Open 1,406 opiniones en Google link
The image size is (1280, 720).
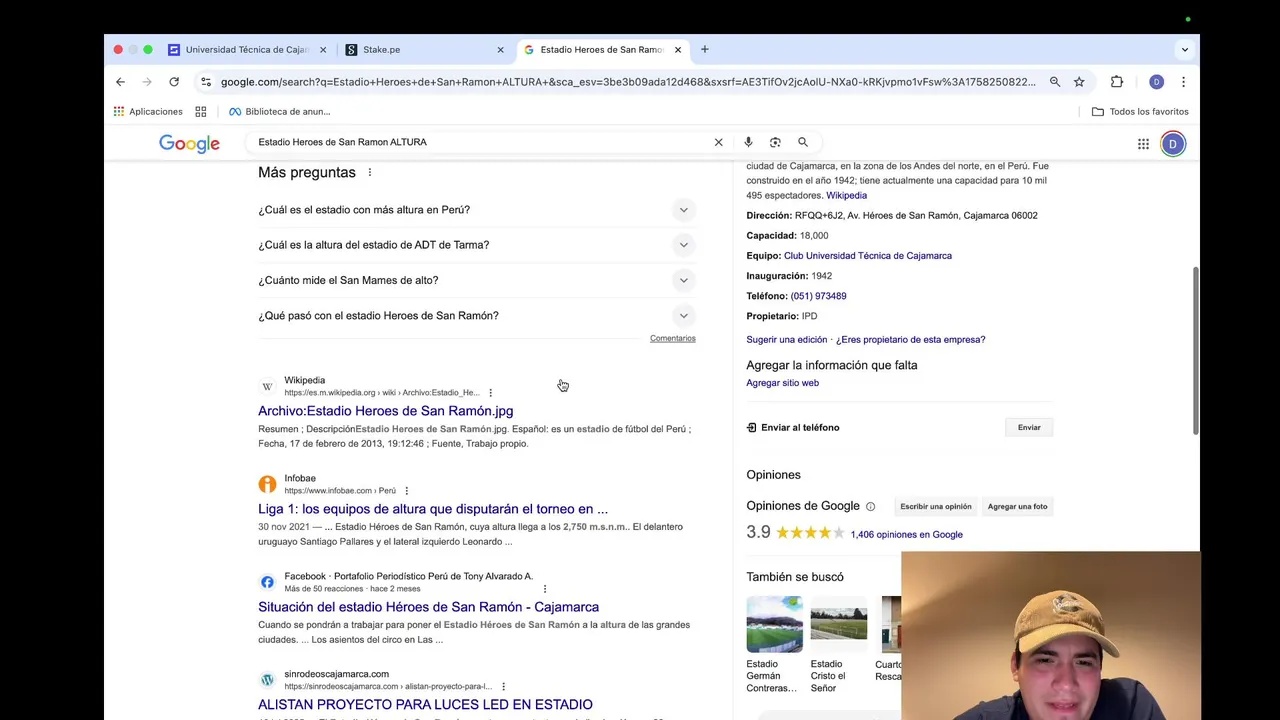tap(906, 535)
